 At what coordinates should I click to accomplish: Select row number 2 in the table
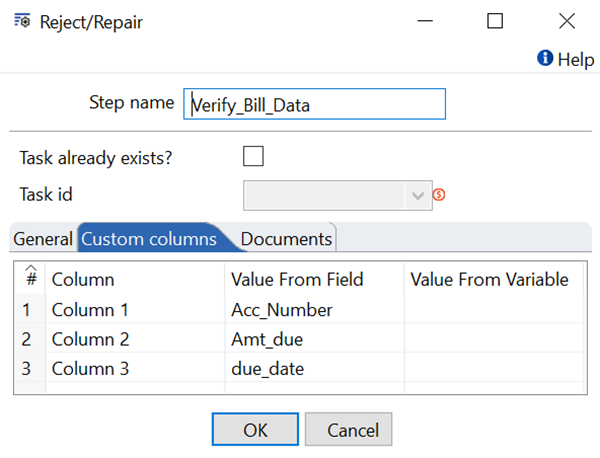coord(30,339)
